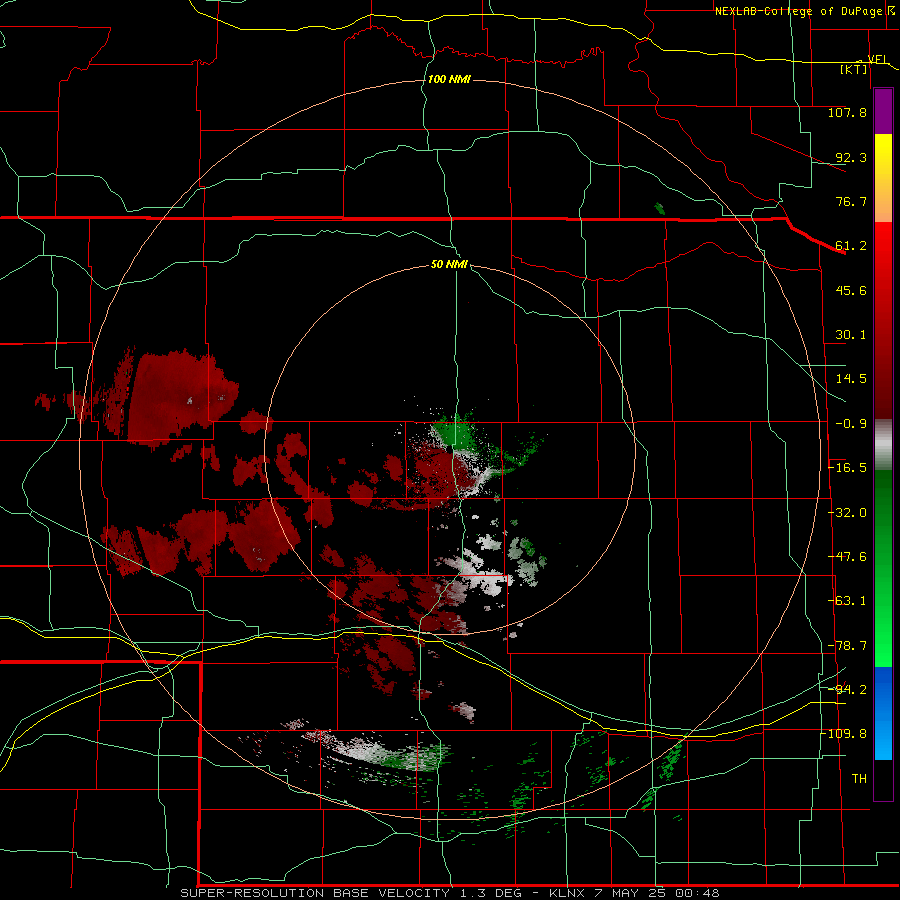Click the blue segment of the velocity color bar
The width and height of the screenshot is (900, 900).
883,713
